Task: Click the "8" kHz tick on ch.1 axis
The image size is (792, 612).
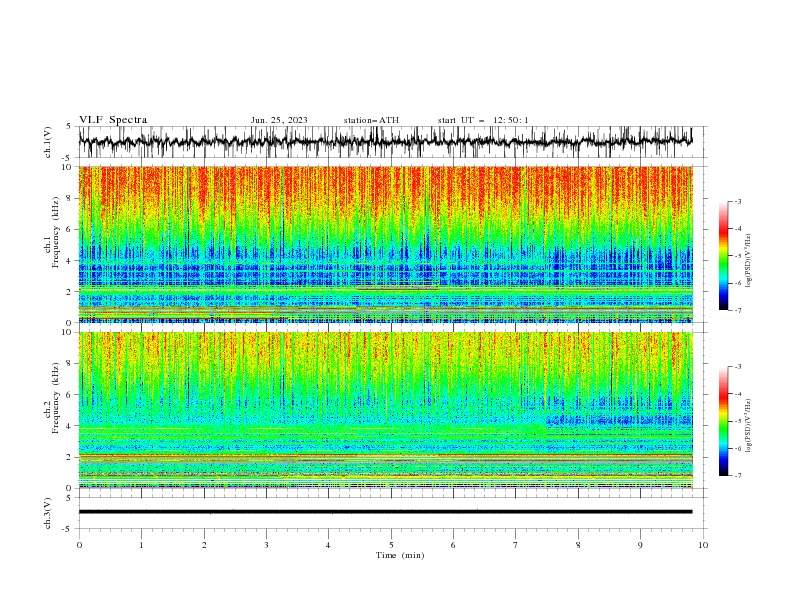Action: (70, 198)
